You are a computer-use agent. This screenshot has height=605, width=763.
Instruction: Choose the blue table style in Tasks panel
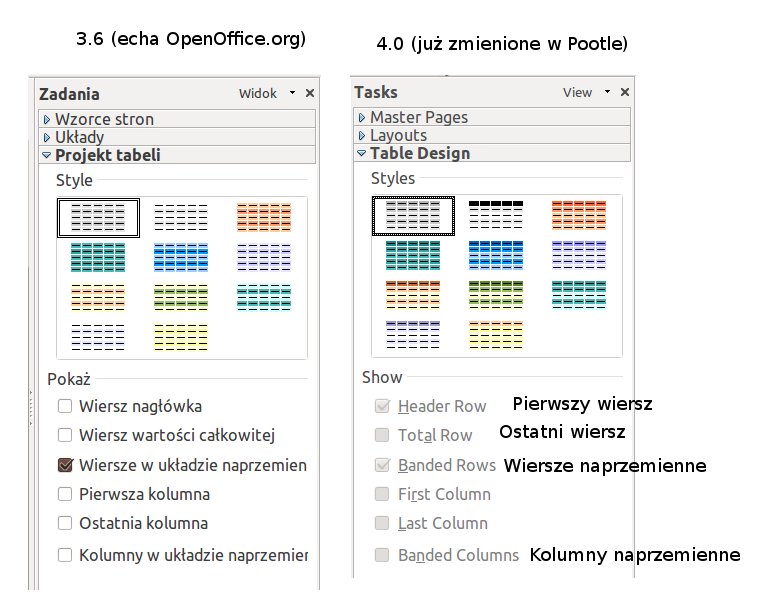coord(496,255)
